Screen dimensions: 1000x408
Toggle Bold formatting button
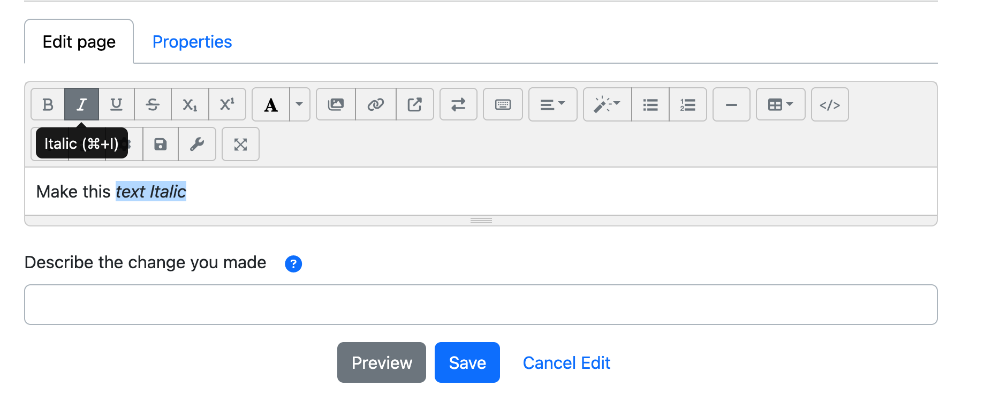point(48,105)
